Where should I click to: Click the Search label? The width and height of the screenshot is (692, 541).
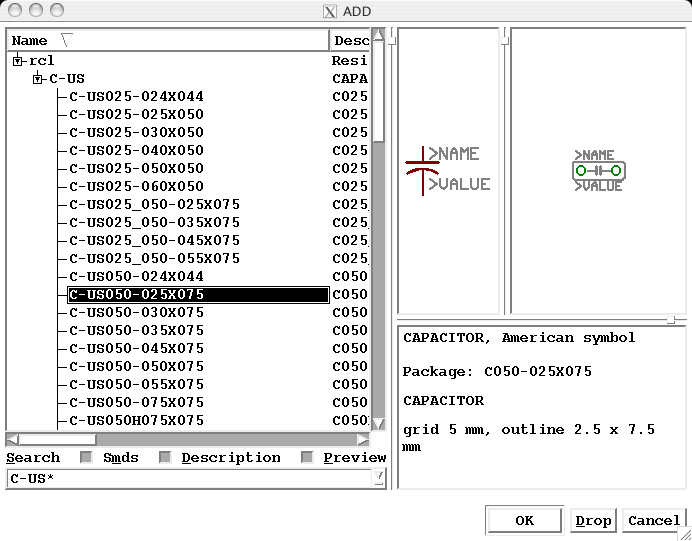33,458
